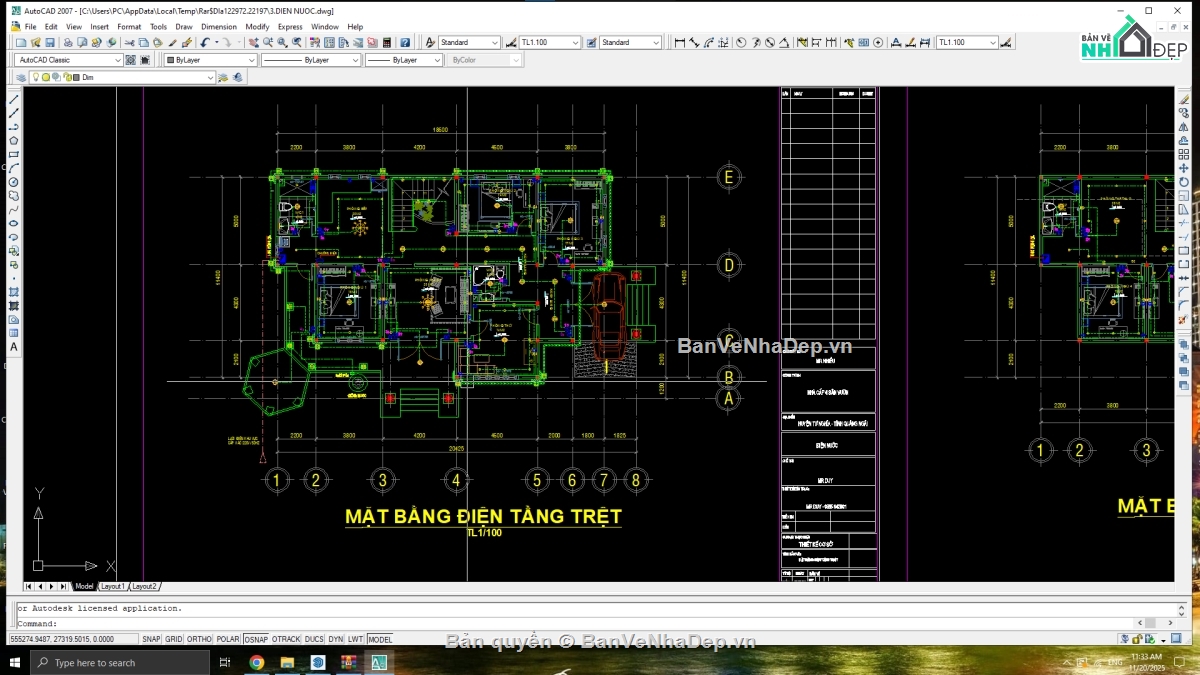Toggle GRID display in status bar
The height and width of the screenshot is (675, 1200).
click(x=174, y=639)
